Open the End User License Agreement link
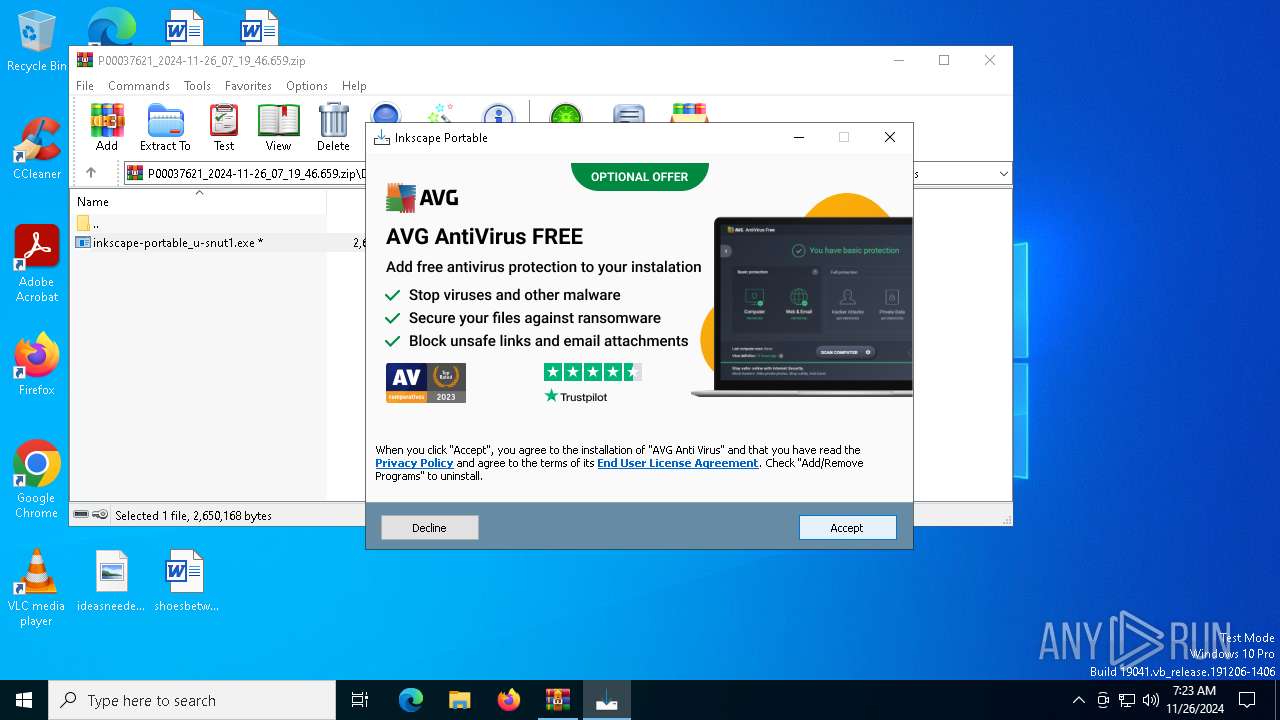Screen dimensions: 1280x720 [x=678, y=463]
